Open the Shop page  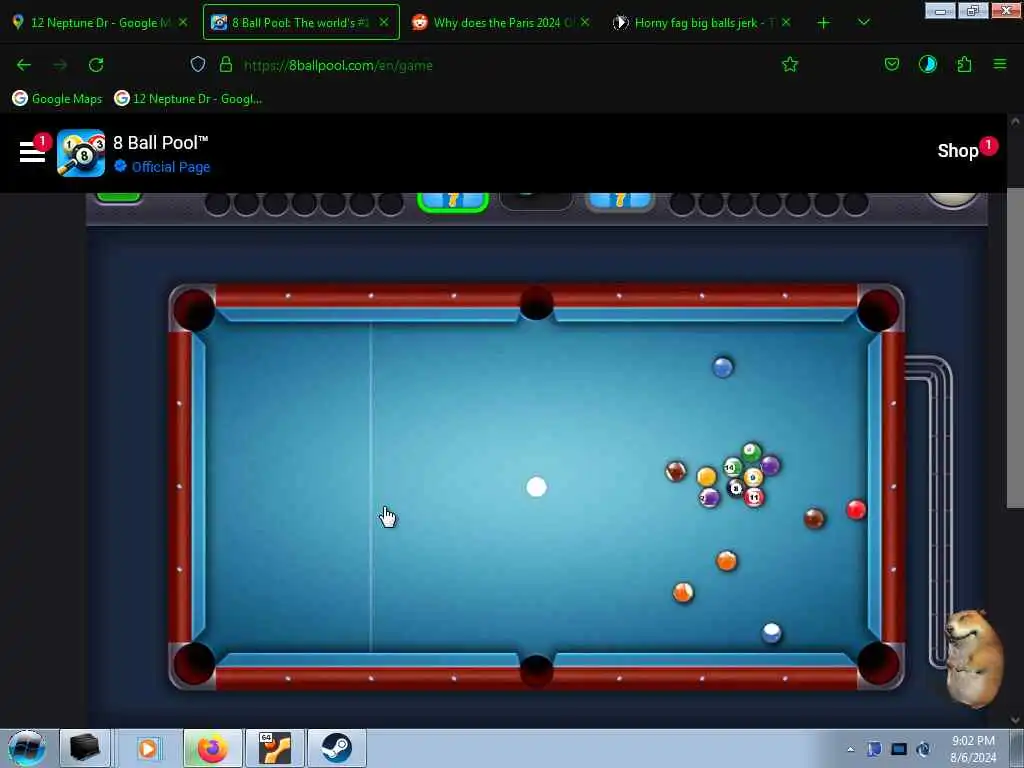tap(957, 151)
